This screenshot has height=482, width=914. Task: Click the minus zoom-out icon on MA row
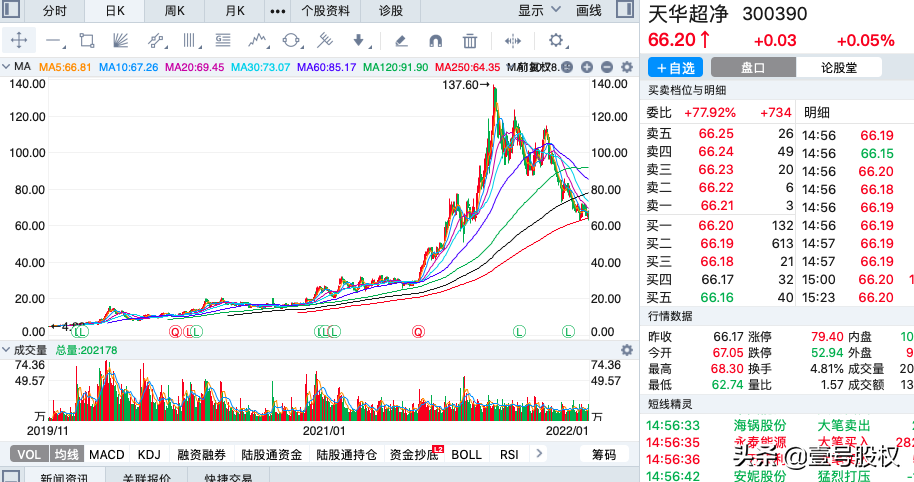pyautogui.click(x=607, y=67)
